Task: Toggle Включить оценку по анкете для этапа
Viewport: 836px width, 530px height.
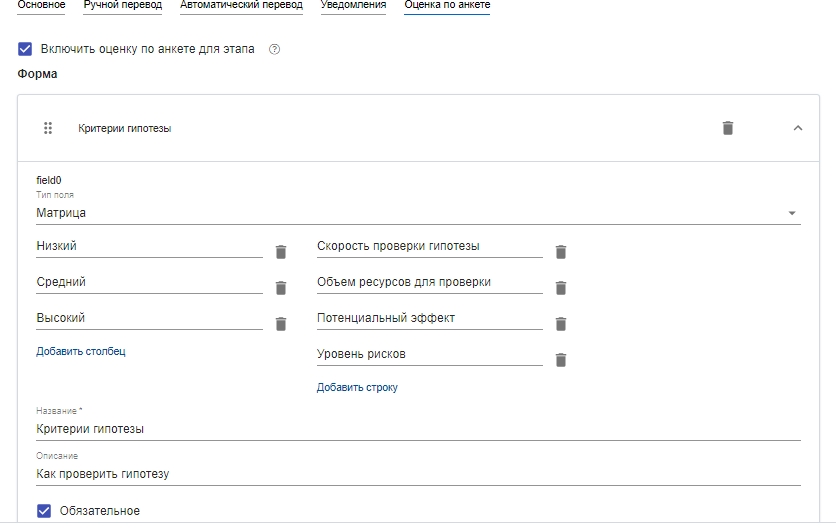Action: [x=25, y=49]
